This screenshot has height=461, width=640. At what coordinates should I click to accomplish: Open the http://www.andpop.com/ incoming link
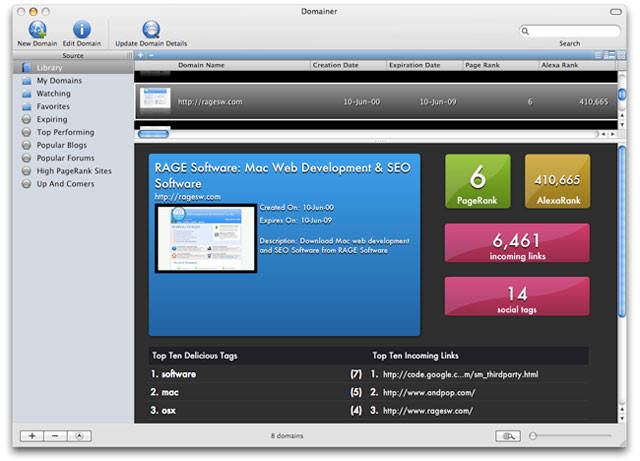(429, 392)
